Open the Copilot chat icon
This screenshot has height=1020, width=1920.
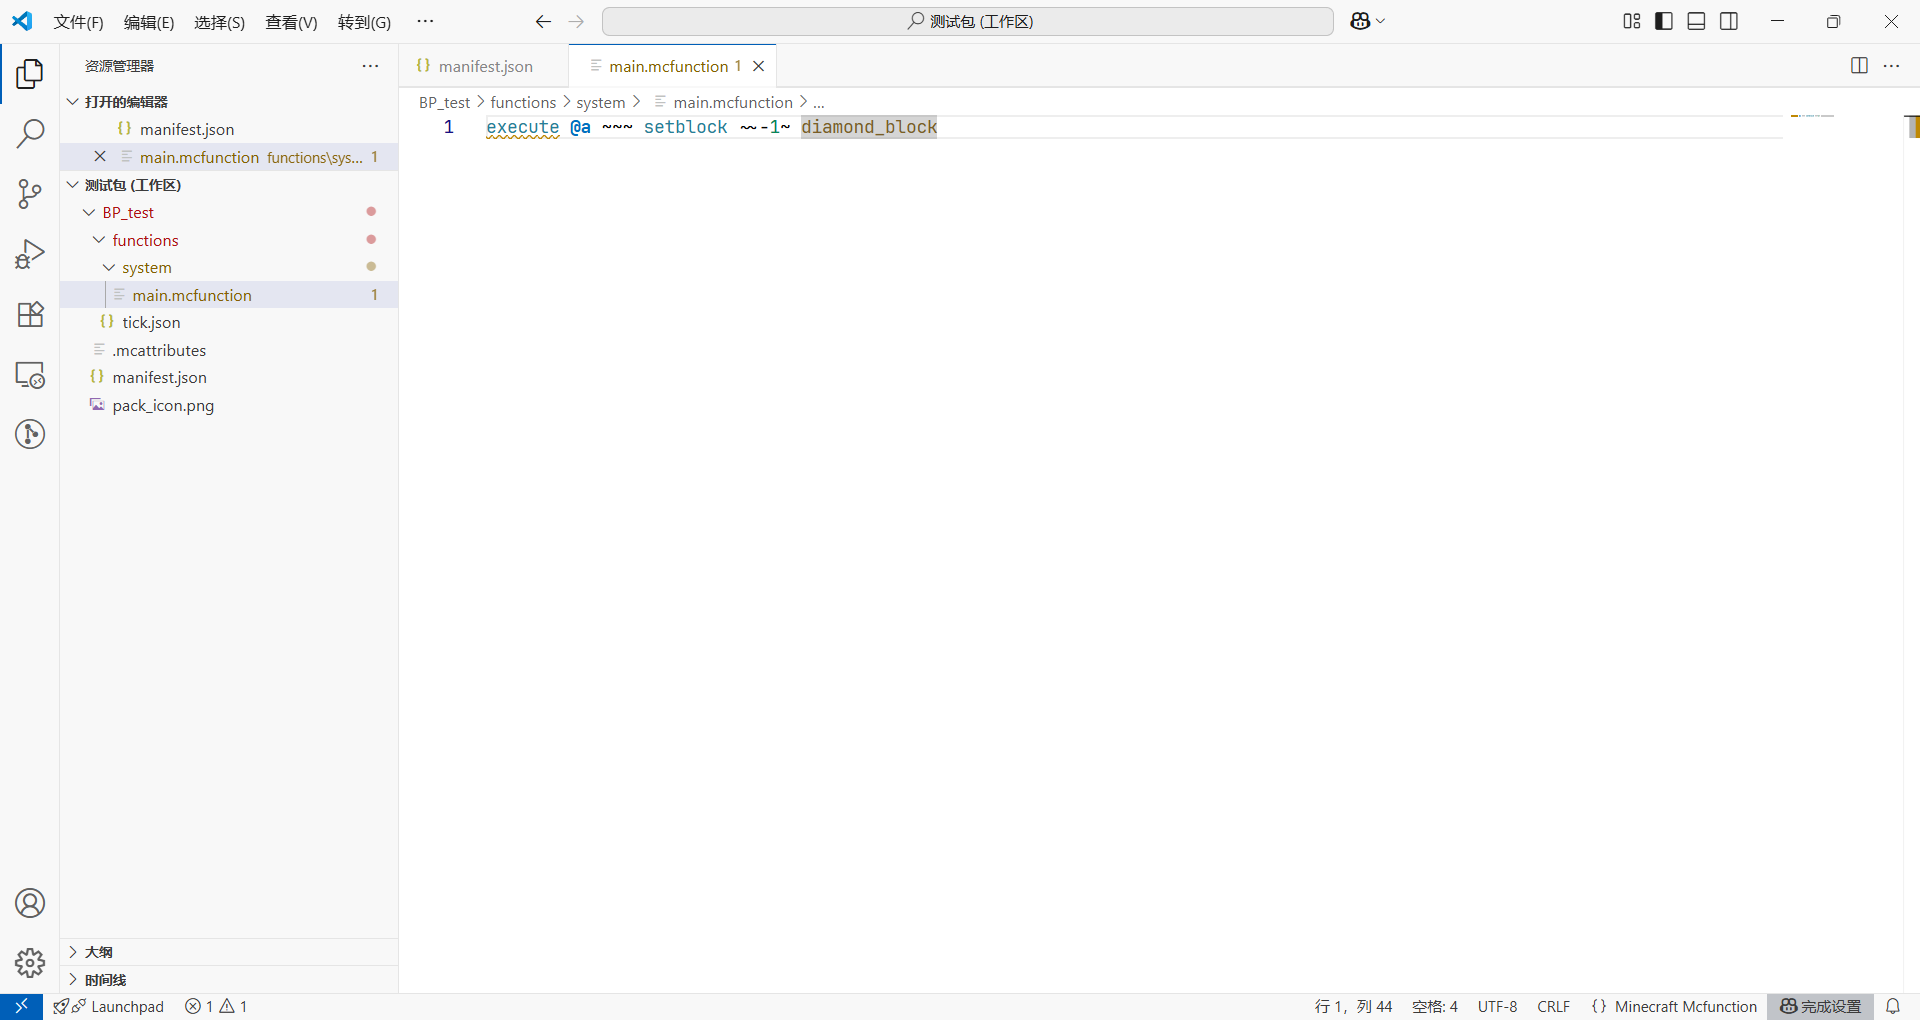coord(1360,21)
